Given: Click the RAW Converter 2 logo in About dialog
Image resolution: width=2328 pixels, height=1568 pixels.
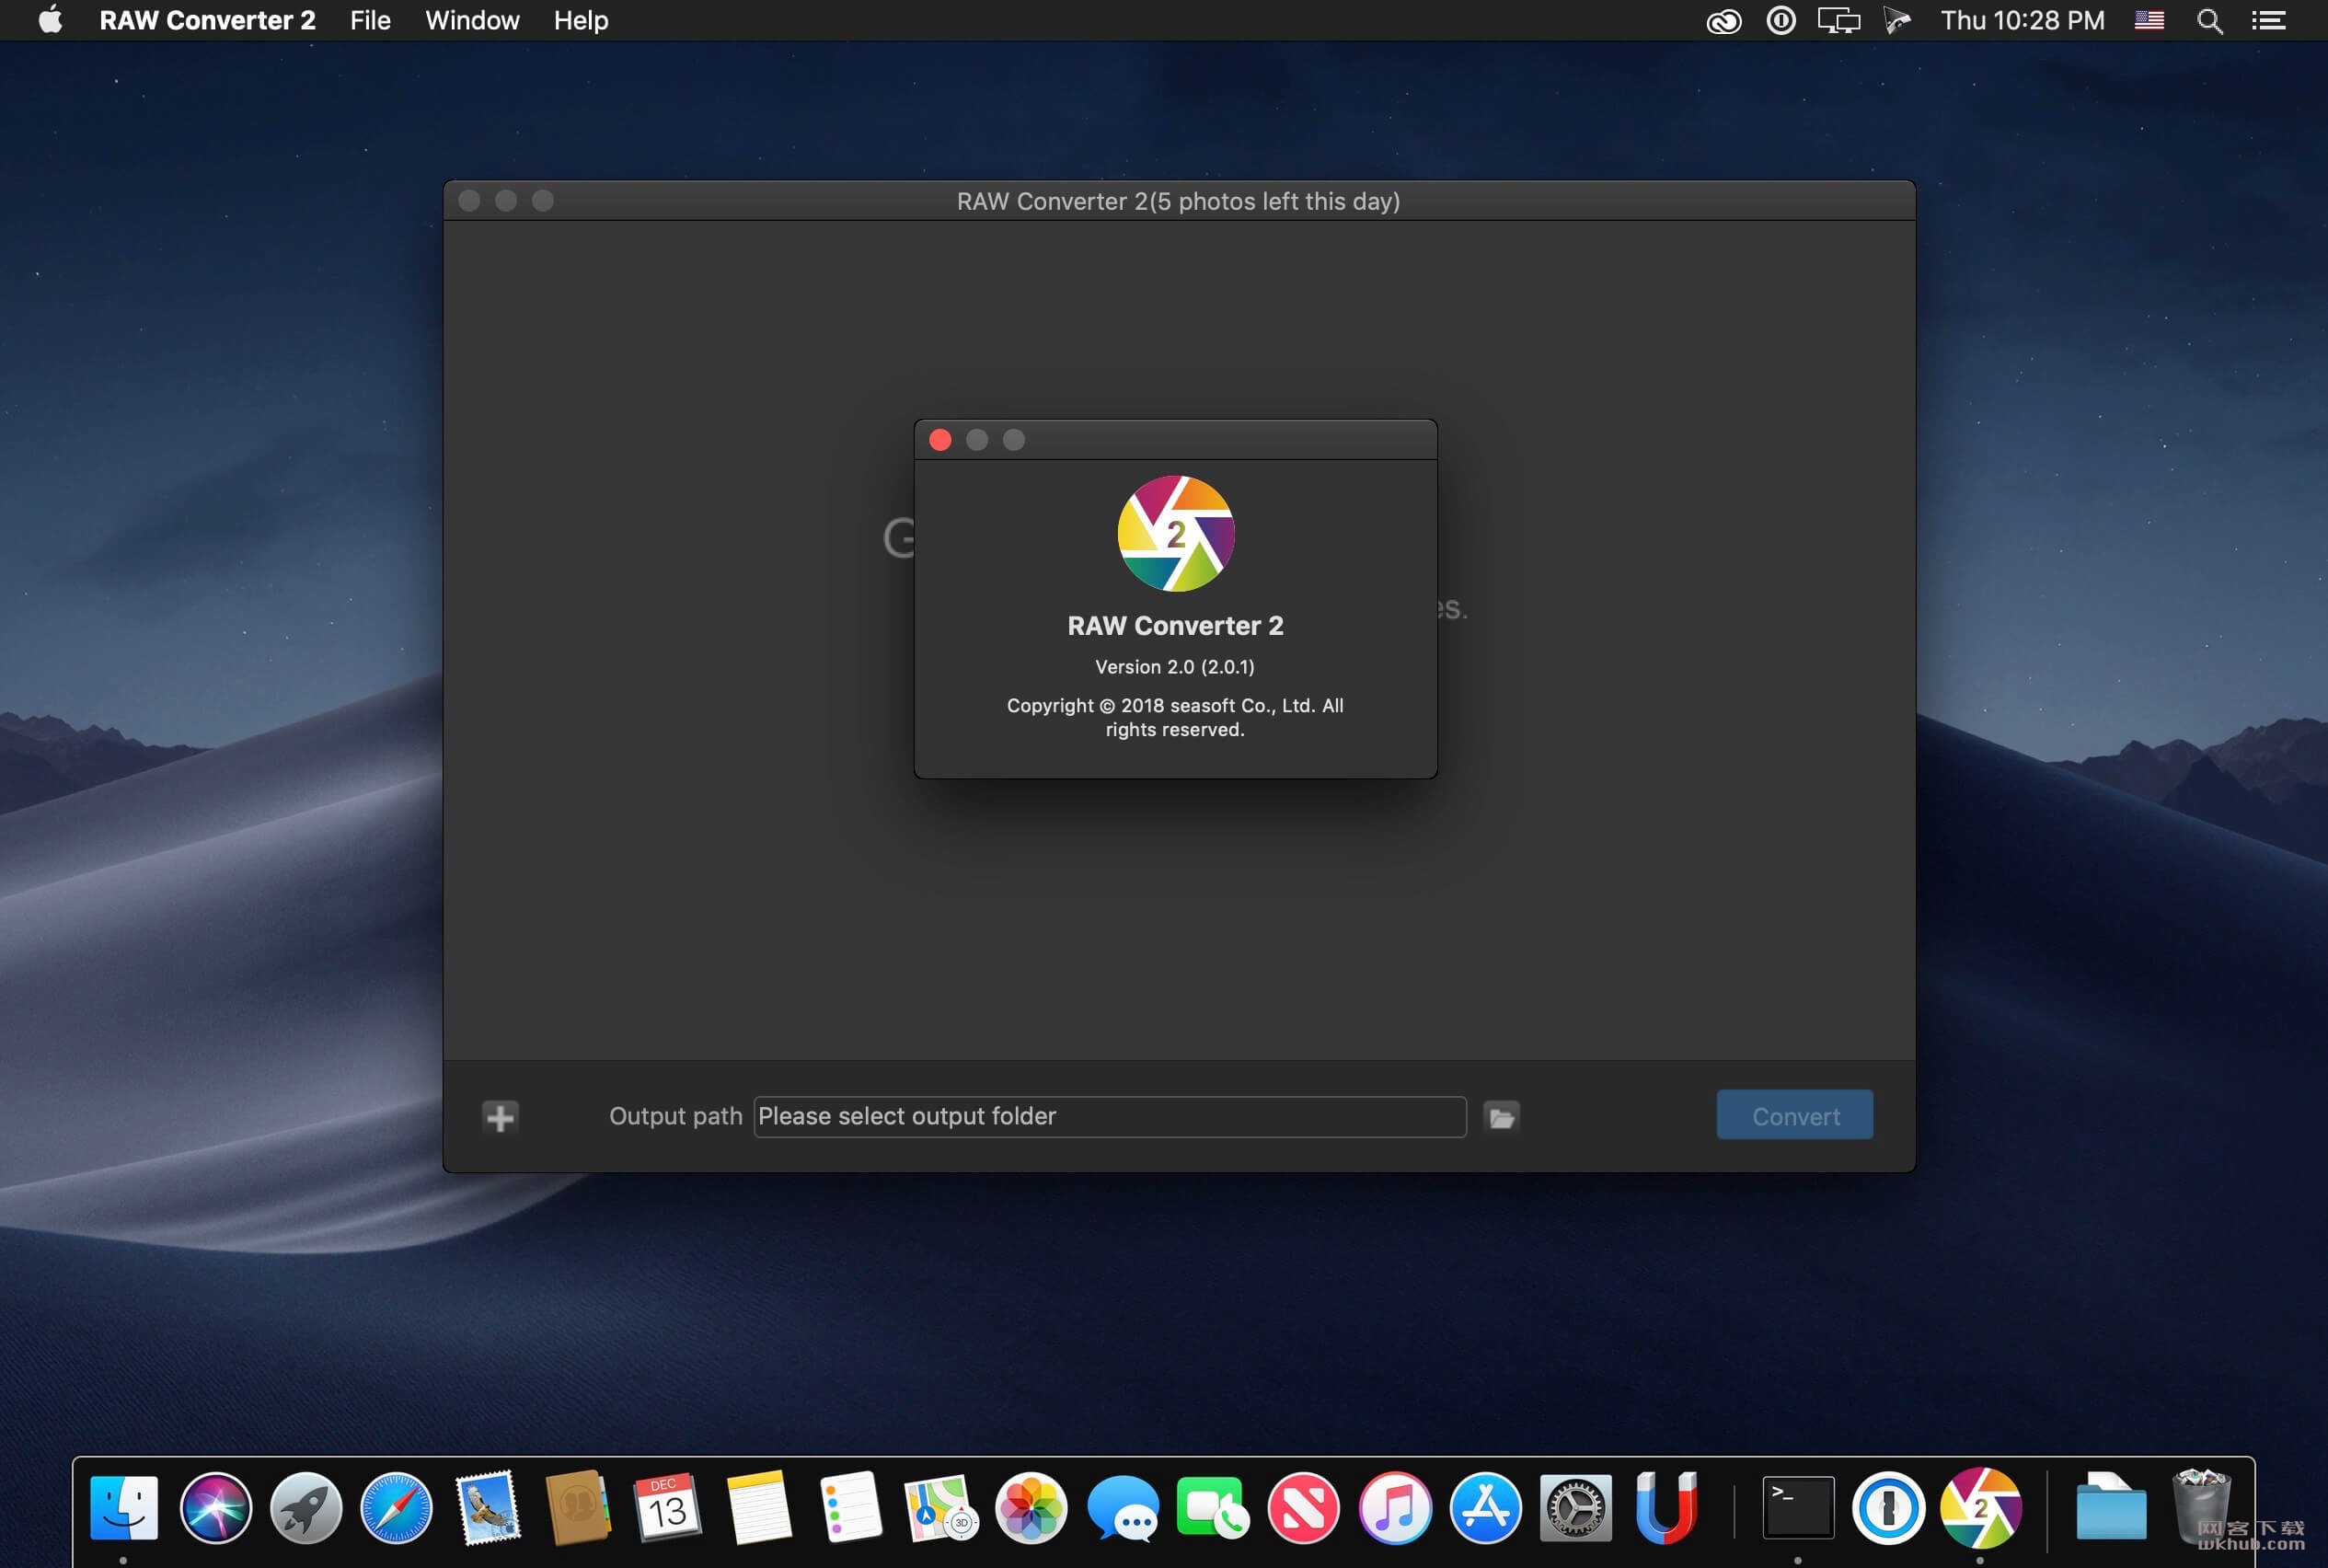Looking at the screenshot, I should pyautogui.click(x=1175, y=533).
